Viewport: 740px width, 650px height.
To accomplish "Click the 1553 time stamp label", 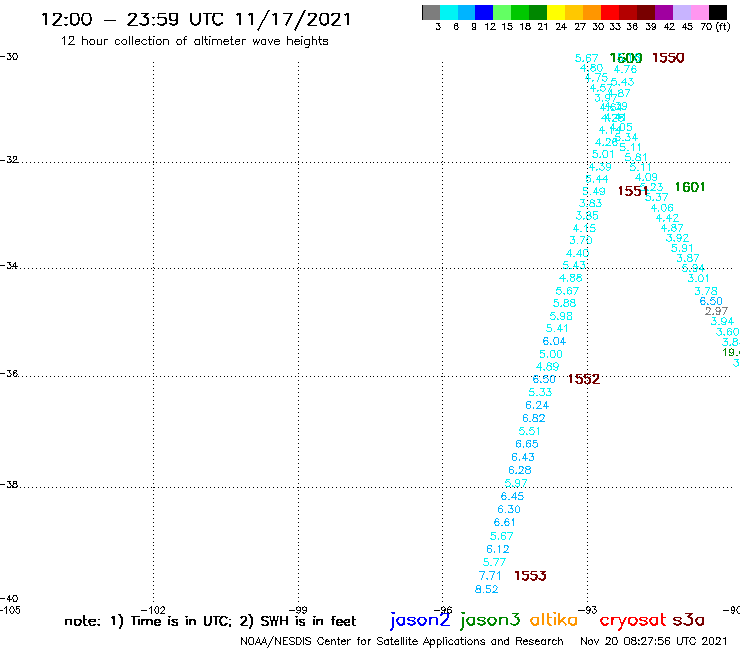I will [530, 575].
